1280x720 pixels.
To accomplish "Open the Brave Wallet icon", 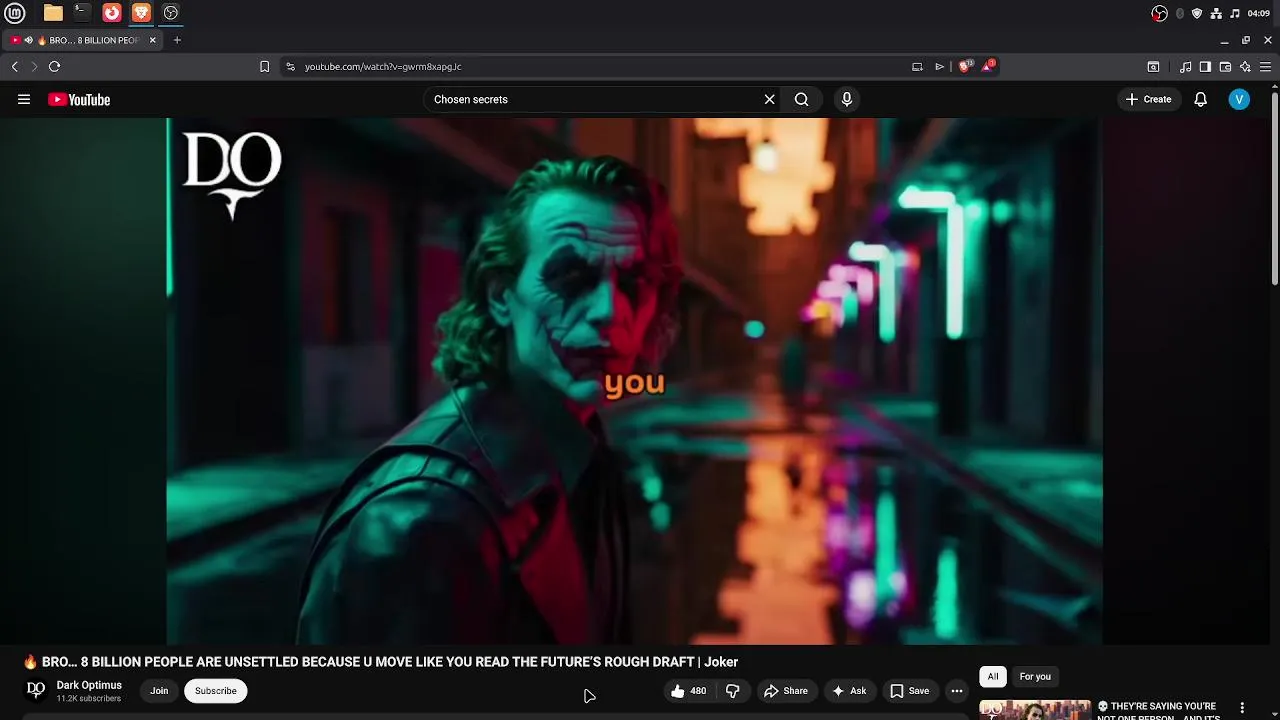I will click(x=1225, y=66).
